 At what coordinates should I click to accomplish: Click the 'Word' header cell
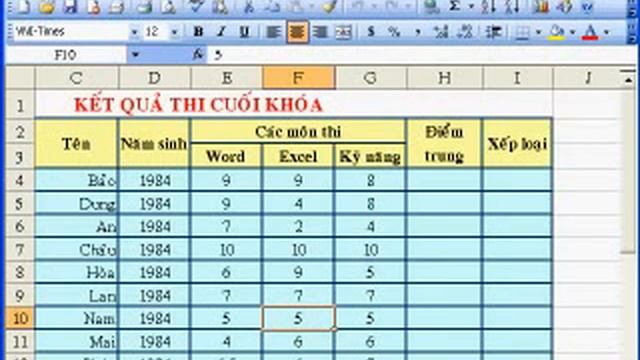(226, 156)
